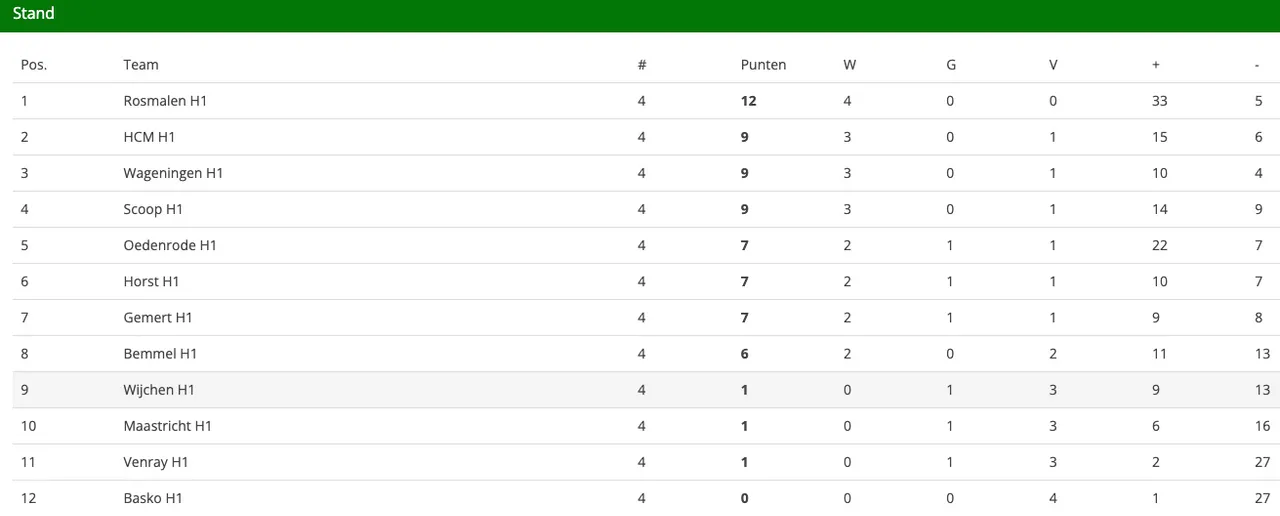Open Oedenrode H1 team details
Viewport: 1280px width, 516px height.
pos(170,245)
